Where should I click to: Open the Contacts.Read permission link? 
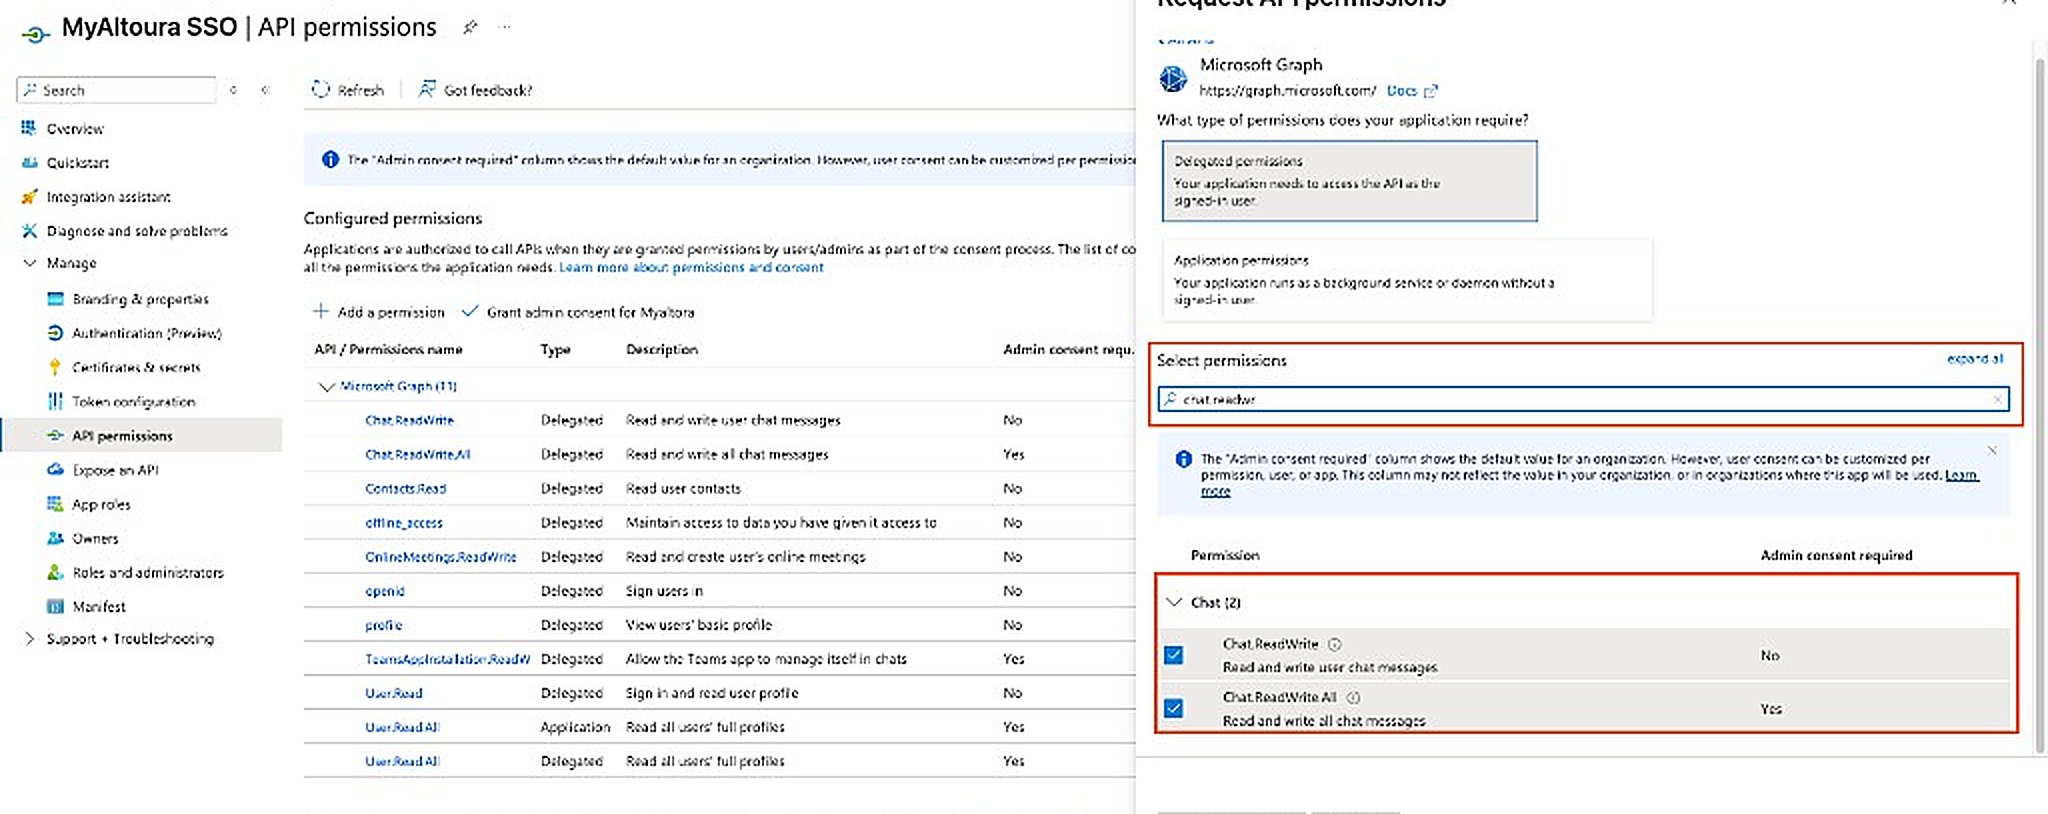405,488
